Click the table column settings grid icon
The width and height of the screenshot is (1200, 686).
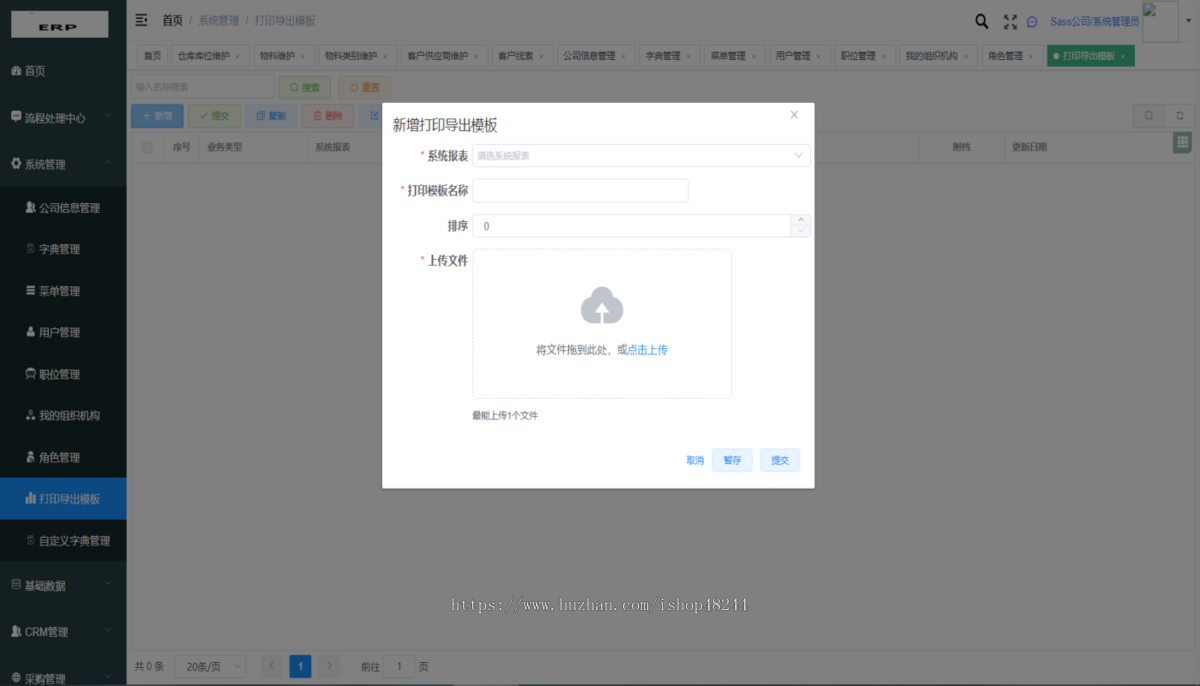click(1183, 143)
